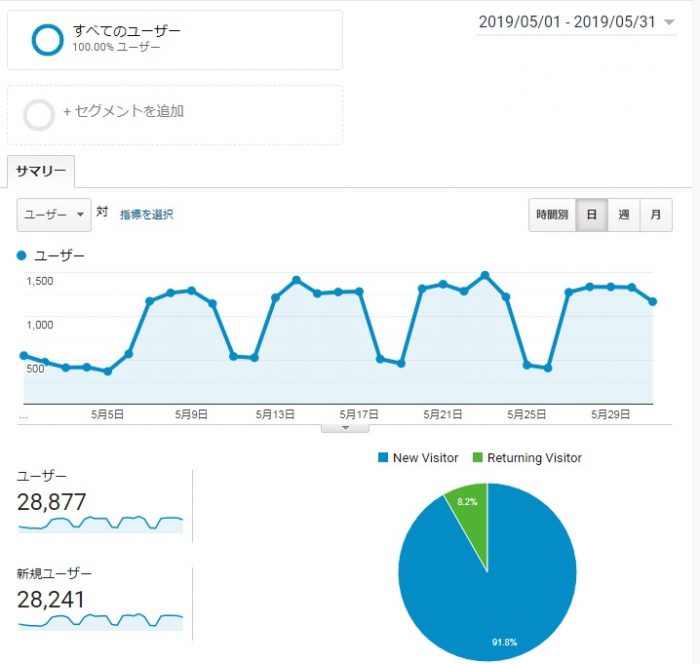Open the ユーザー metric dropdown
This screenshot has width=700, height=664.
[x=54, y=215]
